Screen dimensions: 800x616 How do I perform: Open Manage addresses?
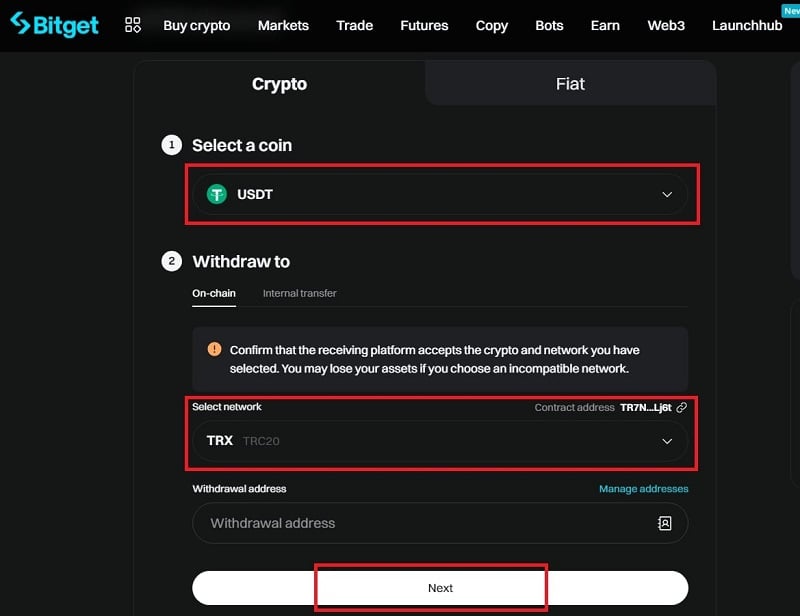click(x=643, y=488)
